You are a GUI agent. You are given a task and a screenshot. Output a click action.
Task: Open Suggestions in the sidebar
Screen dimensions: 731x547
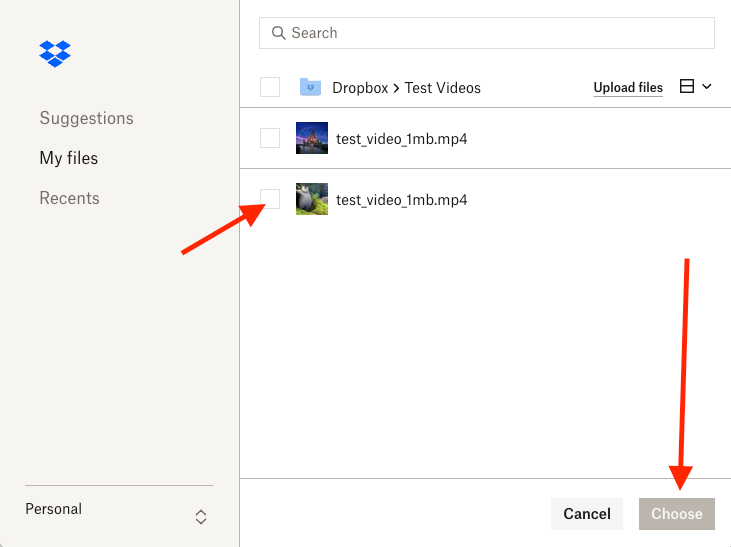pyautogui.click(x=87, y=118)
